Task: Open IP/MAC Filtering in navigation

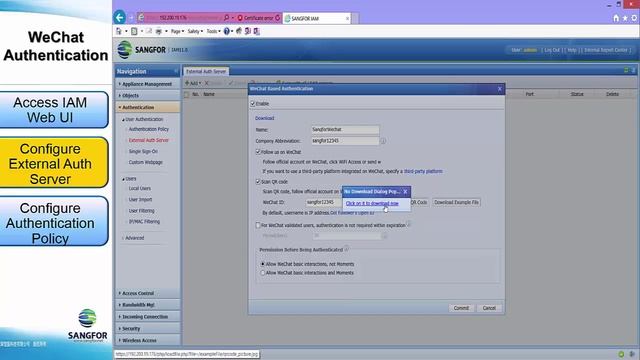Action: pyautogui.click(x=144, y=222)
